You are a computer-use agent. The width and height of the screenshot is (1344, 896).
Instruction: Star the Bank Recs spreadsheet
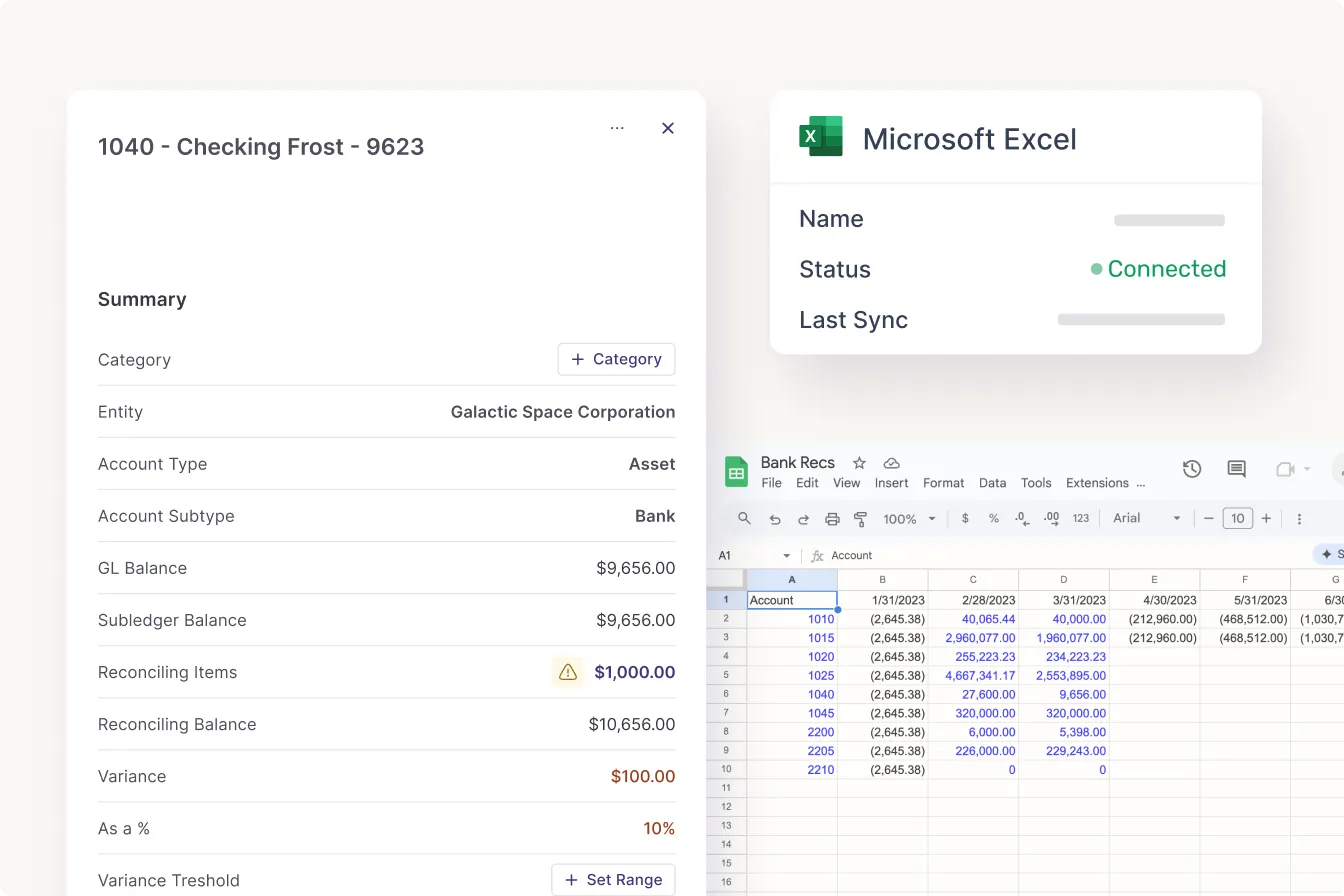[859, 463]
